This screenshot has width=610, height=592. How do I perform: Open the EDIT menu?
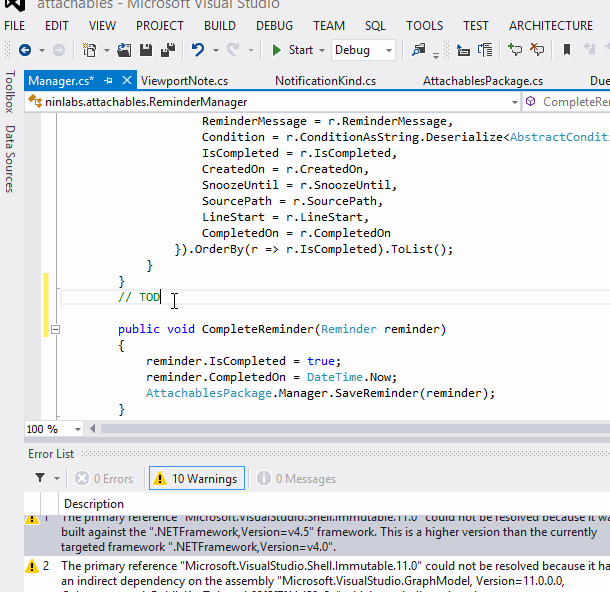[x=56, y=26]
